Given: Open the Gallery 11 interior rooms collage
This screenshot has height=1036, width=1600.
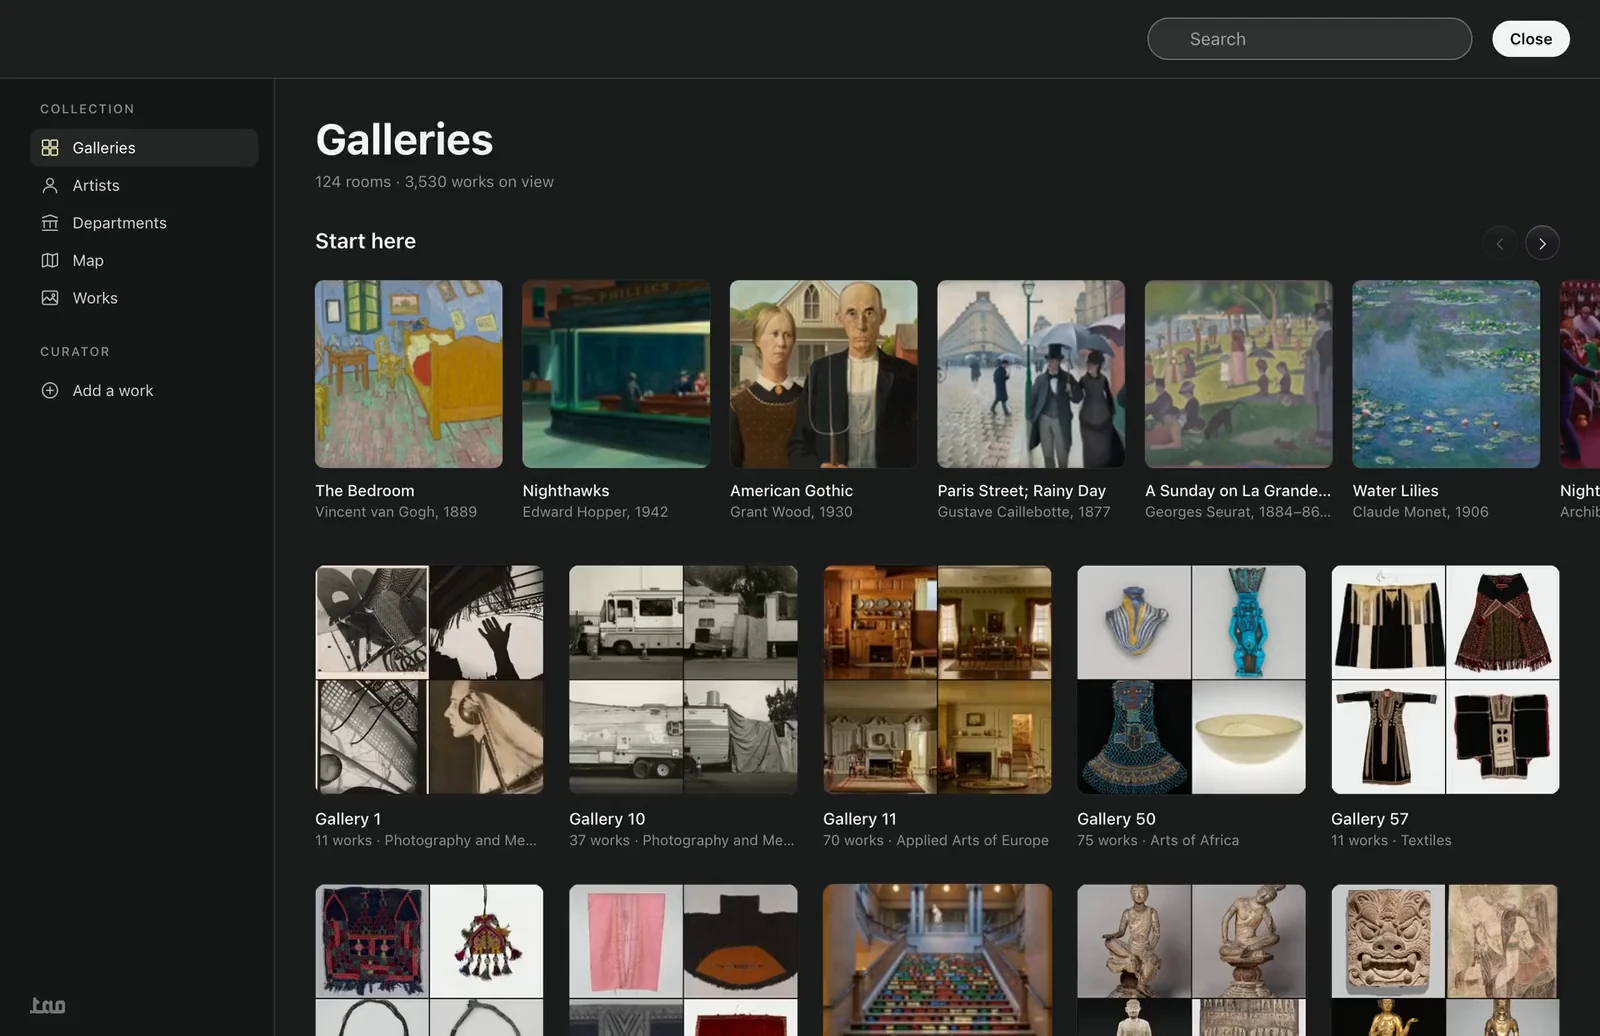Looking at the screenshot, I should click(937, 680).
